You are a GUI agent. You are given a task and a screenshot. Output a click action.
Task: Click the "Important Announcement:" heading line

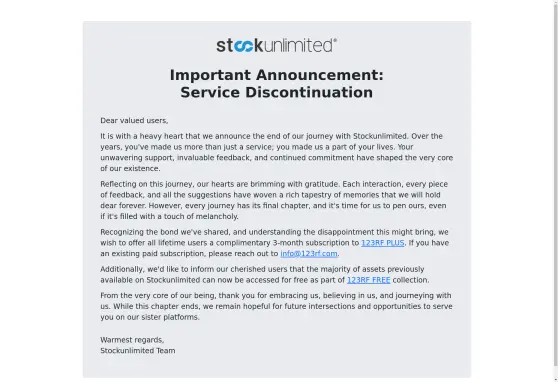click(x=277, y=75)
